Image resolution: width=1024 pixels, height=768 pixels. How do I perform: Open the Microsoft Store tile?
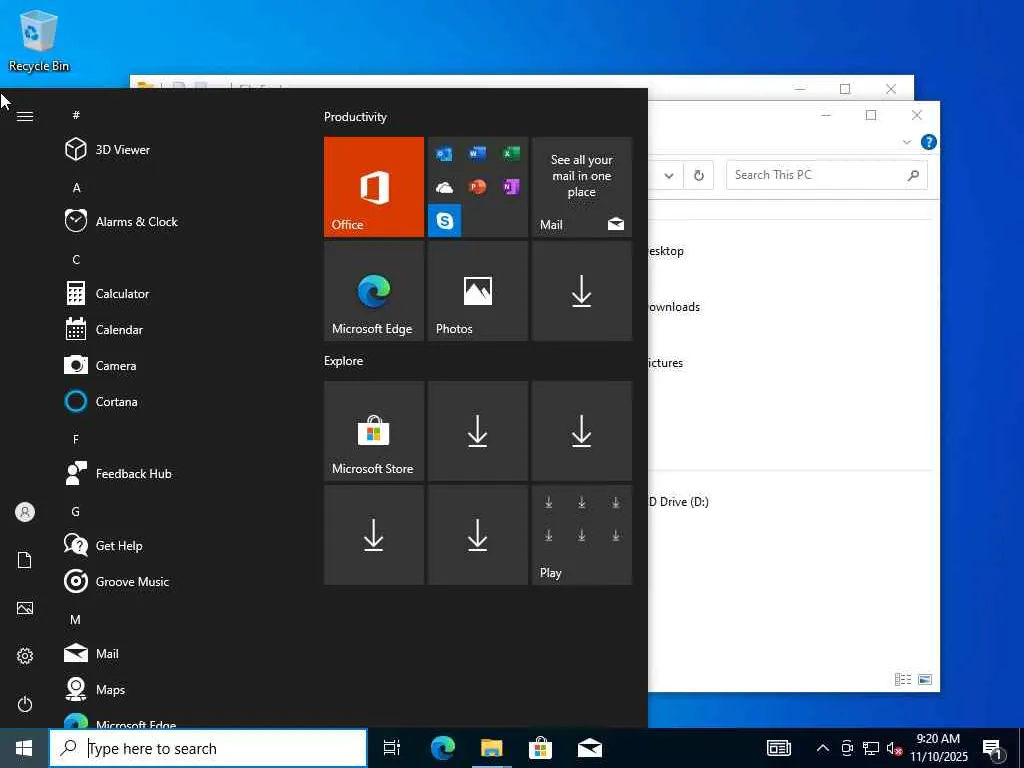point(374,431)
